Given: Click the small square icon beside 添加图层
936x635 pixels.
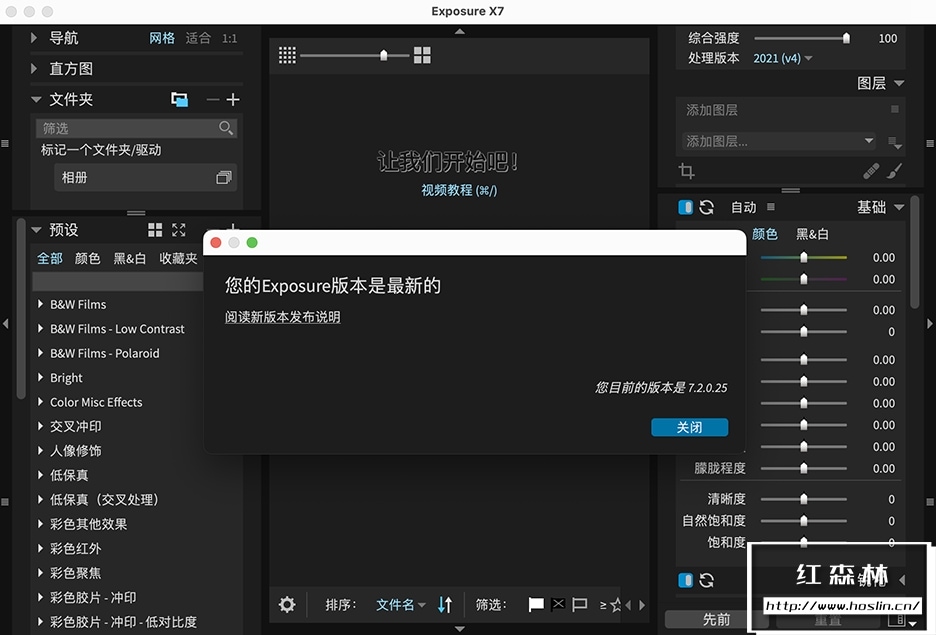Looking at the screenshot, I should point(894,109).
